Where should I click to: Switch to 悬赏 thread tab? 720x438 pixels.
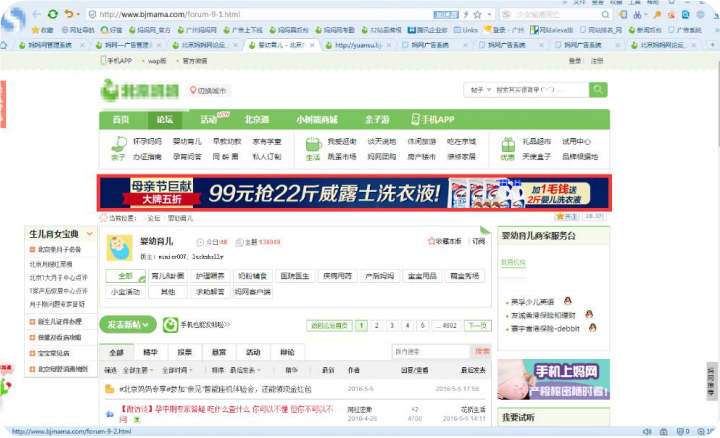[219, 352]
